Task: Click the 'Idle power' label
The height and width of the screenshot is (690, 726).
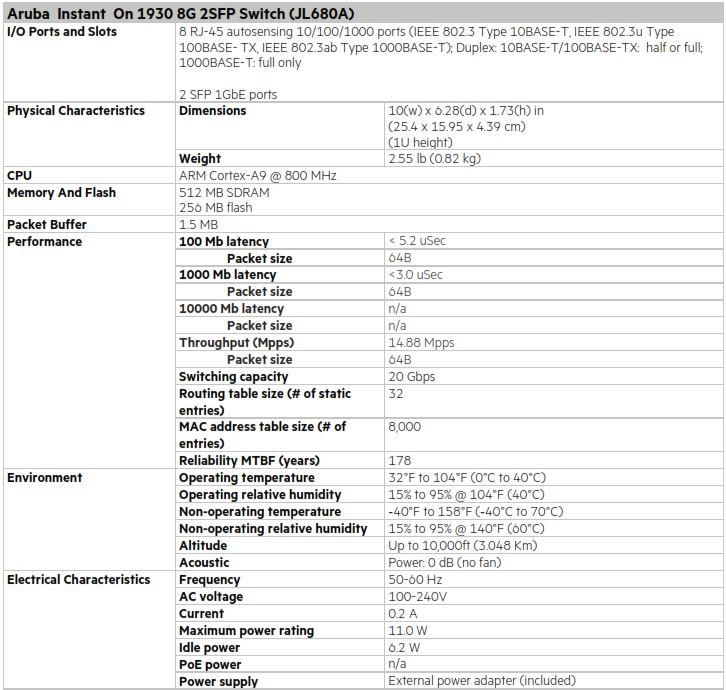Action: pos(210,648)
